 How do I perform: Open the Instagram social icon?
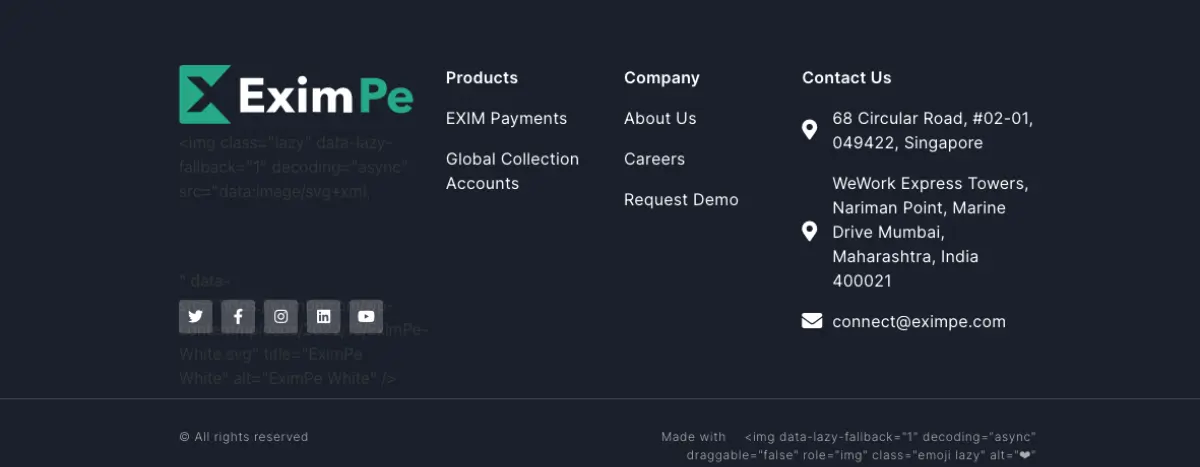(281, 316)
